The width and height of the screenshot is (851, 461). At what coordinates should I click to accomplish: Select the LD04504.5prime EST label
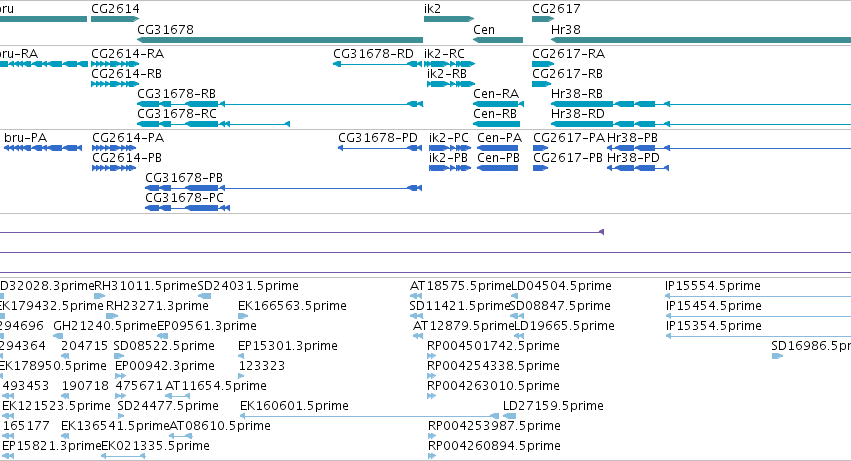click(x=562, y=286)
